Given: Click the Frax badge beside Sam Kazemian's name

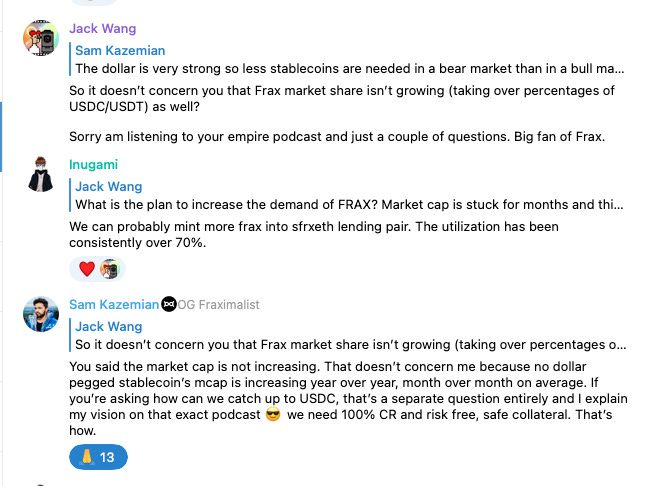Looking at the screenshot, I should (168, 304).
